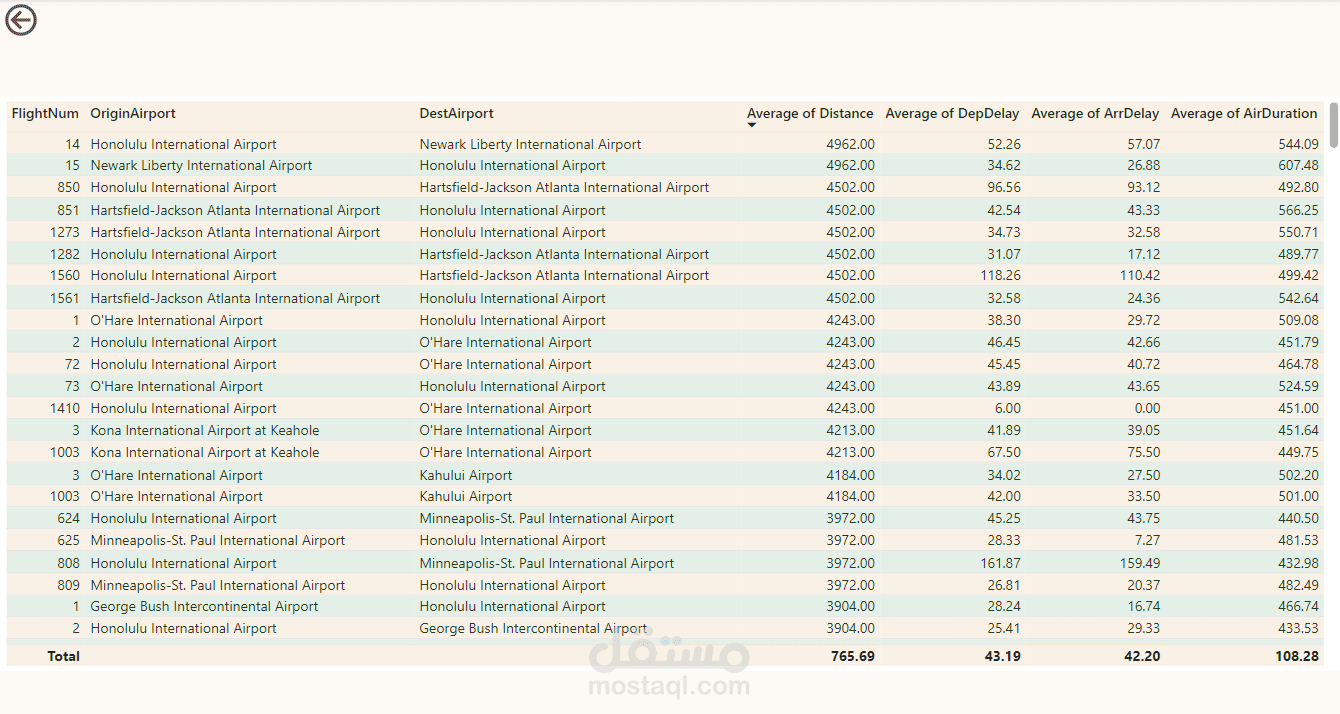Sort by the OriginAirport column header
1340x714 pixels.
click(x=133, y=114)
